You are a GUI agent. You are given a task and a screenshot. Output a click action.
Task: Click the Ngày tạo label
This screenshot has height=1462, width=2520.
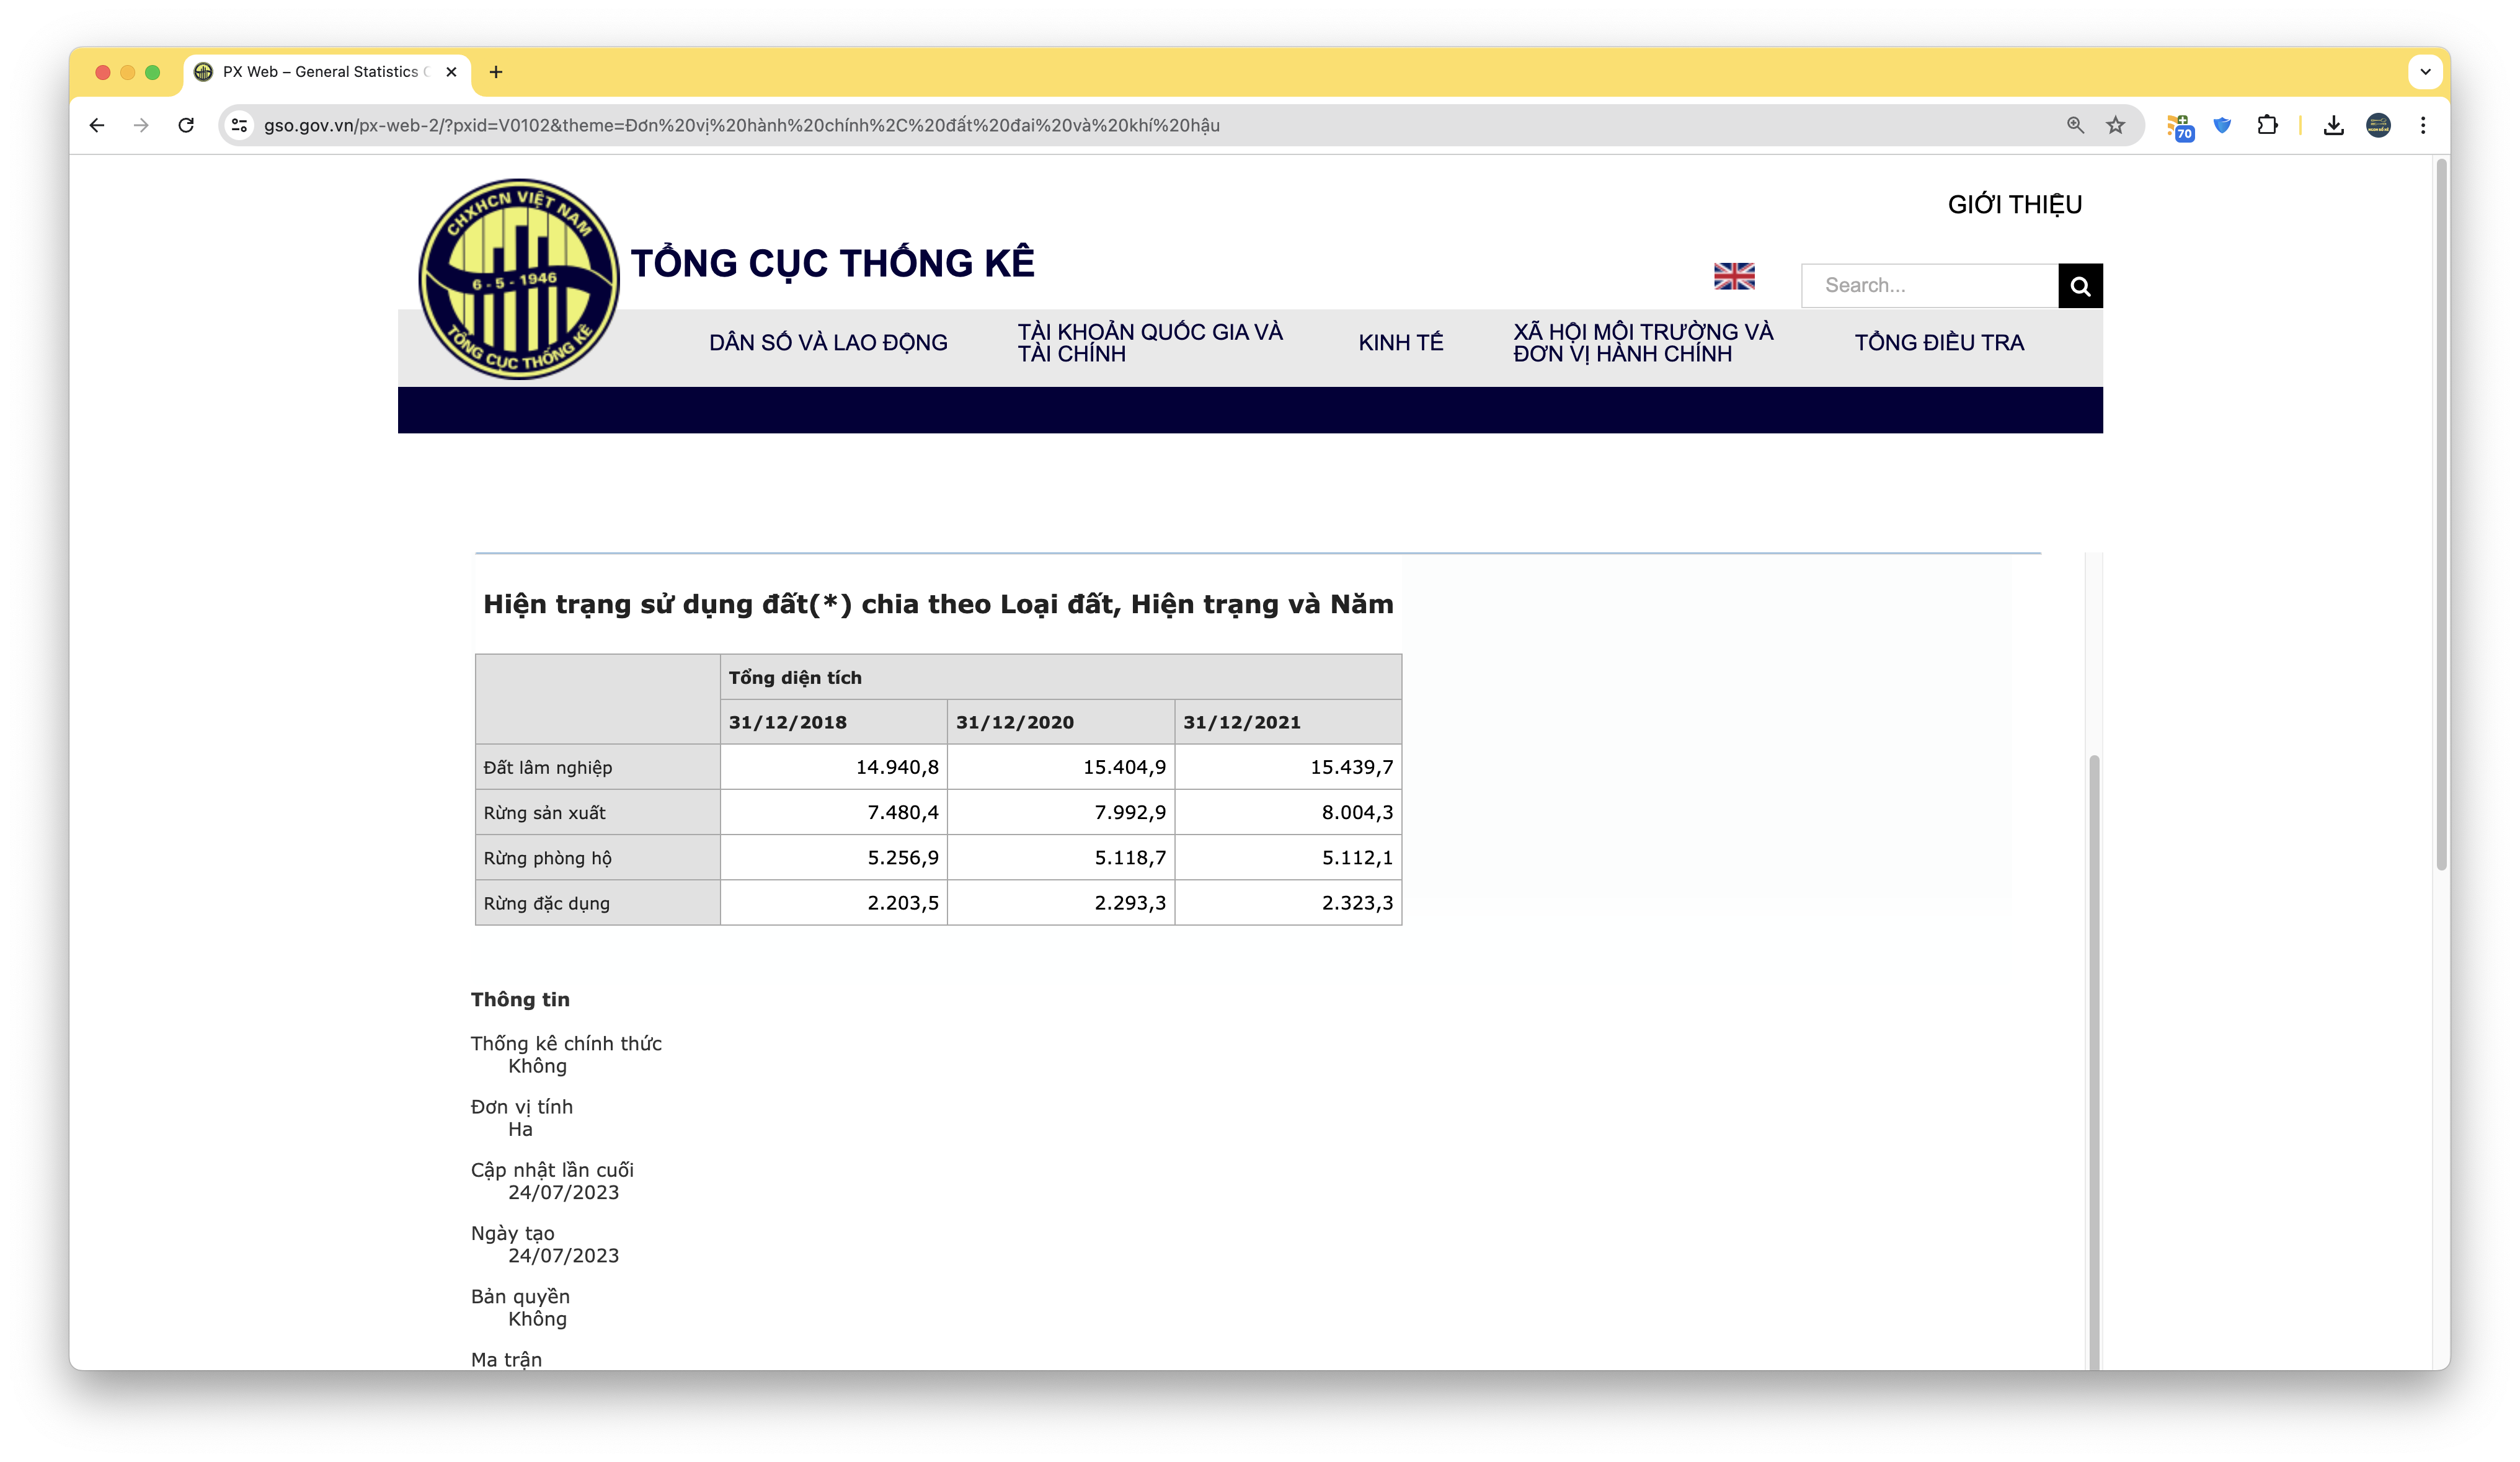point(512,1233)
